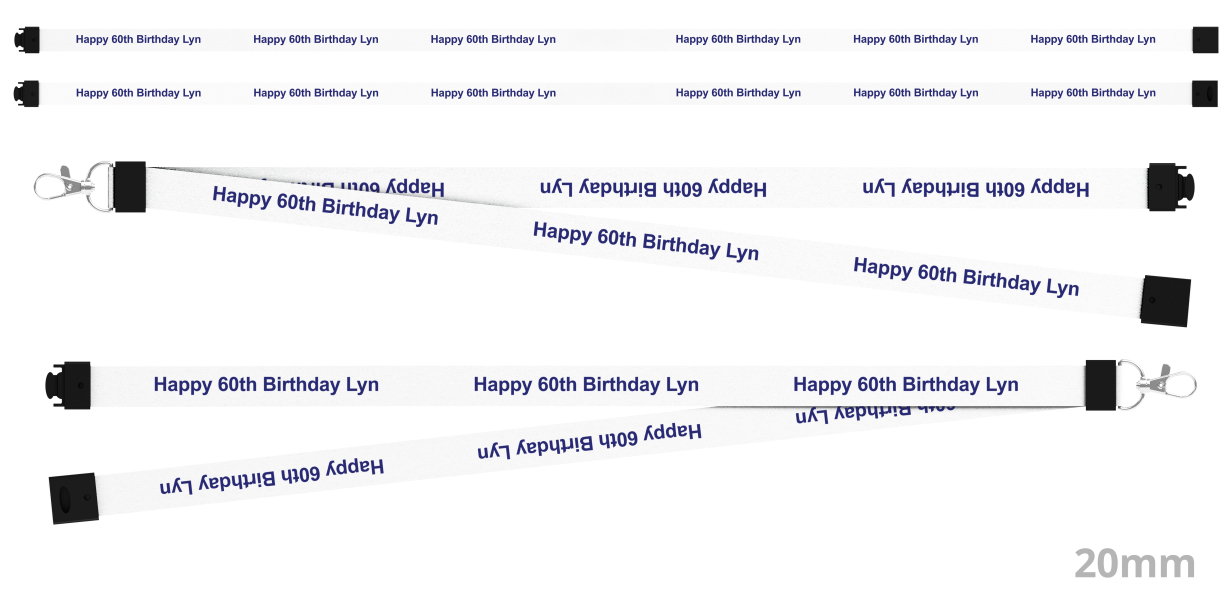Click the slanted birthday text nearest the dotted end cap
Viewport: 1232px width, 600px height.
[966, 277]
